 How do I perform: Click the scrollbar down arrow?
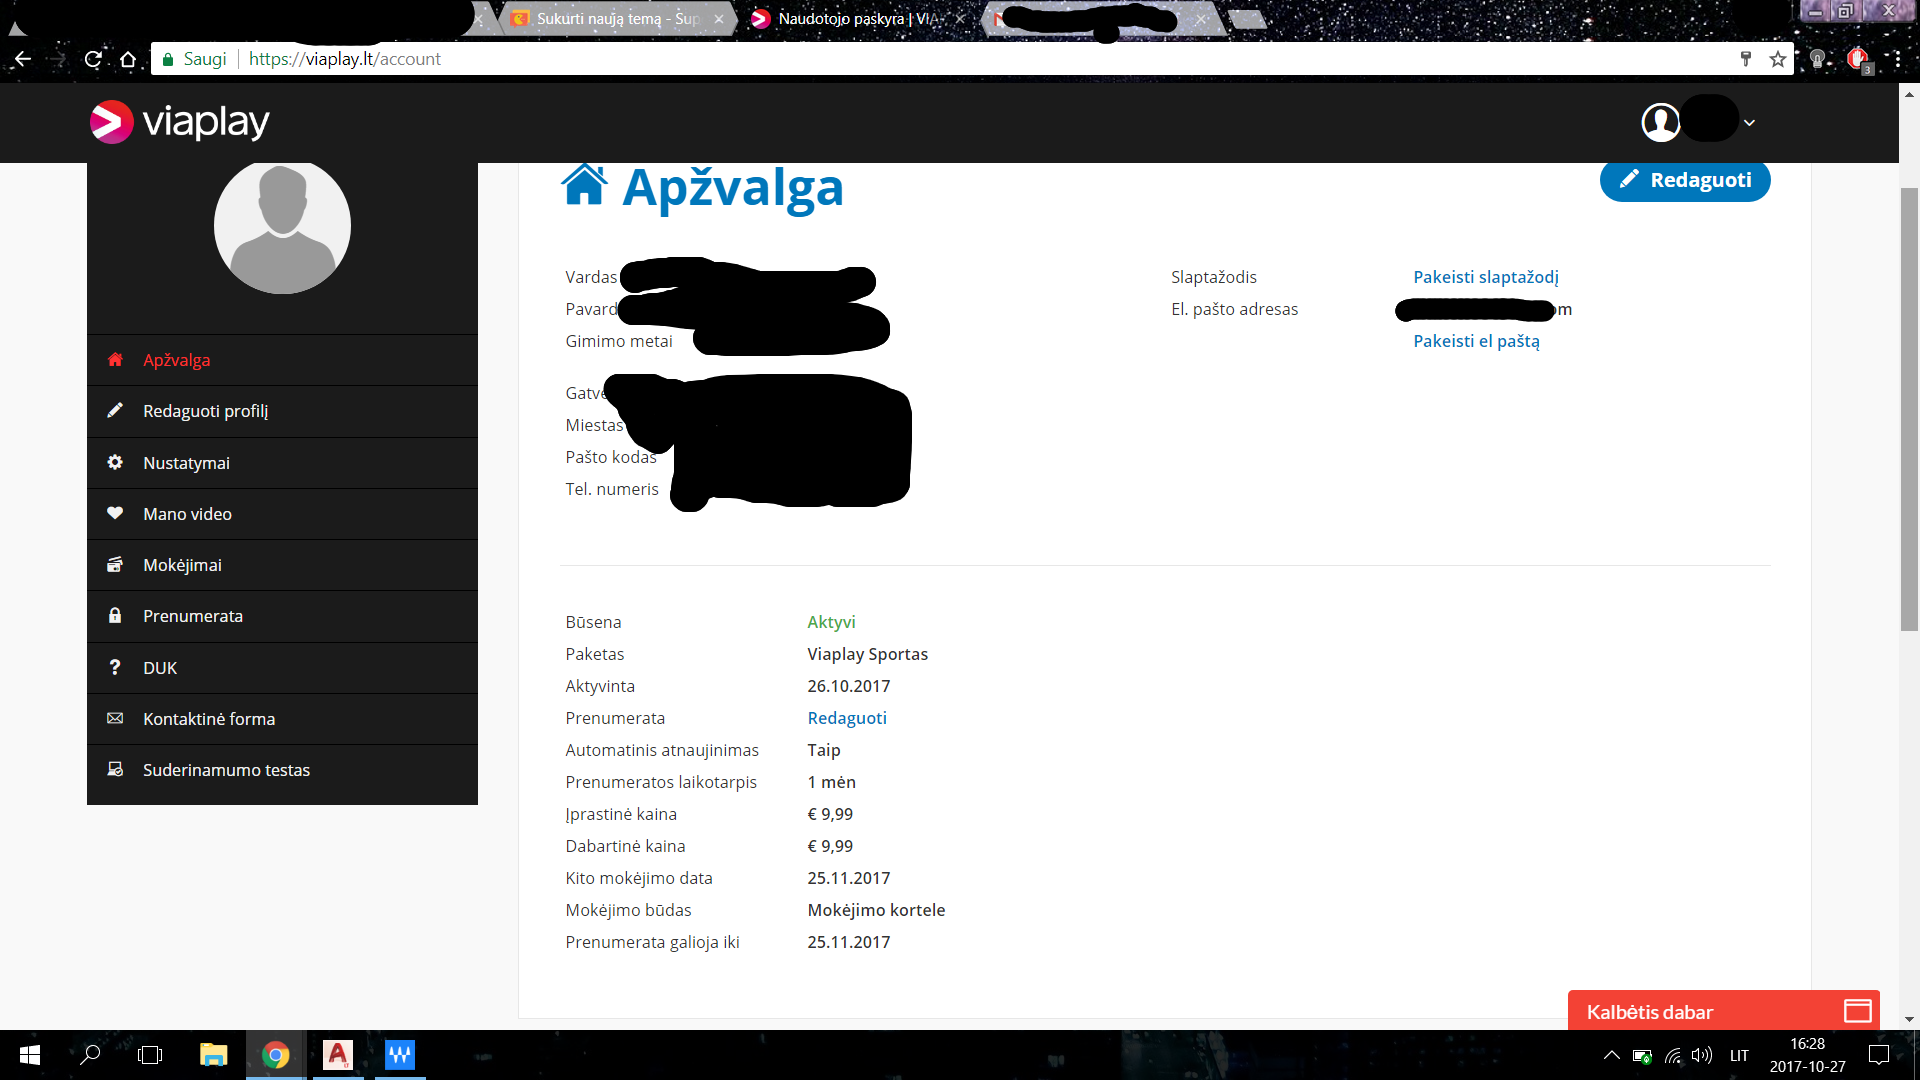[x=1909, y=1019]
